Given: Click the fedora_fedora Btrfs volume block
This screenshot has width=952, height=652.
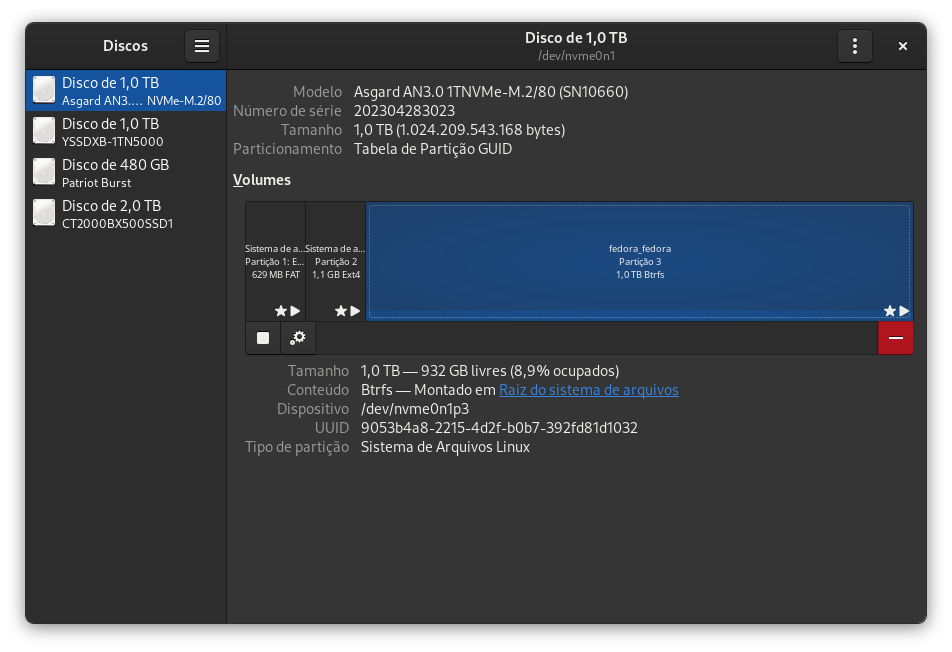Looking at the screenshot, I should tap(639, 260).
